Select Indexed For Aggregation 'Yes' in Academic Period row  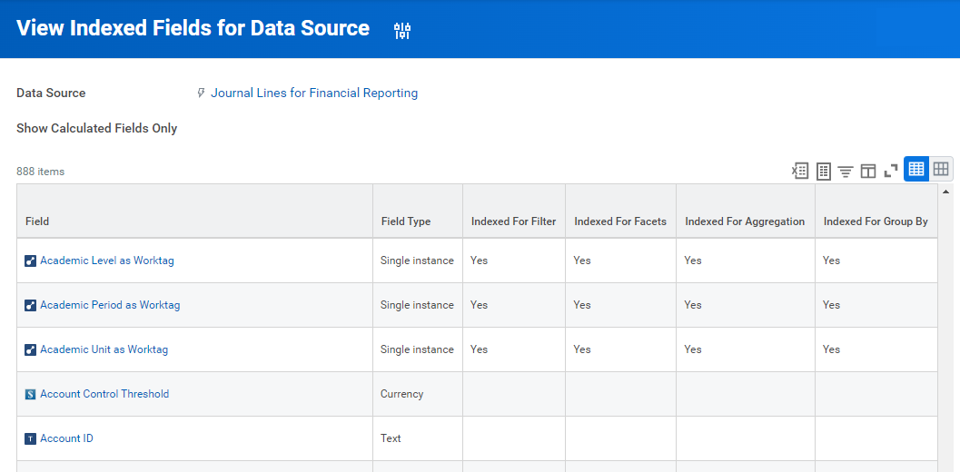[x=693, y=305]
